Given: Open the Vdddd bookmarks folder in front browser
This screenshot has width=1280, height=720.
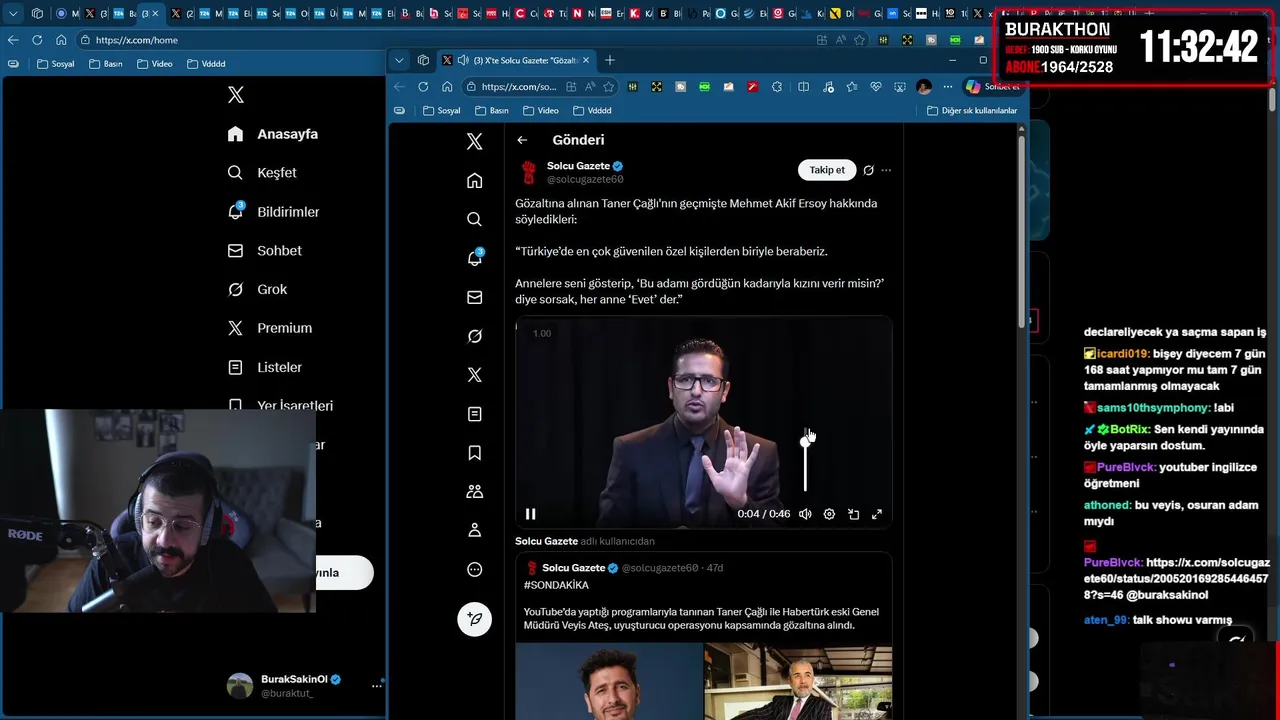Looking at the screenshot, I should point(592,111).
